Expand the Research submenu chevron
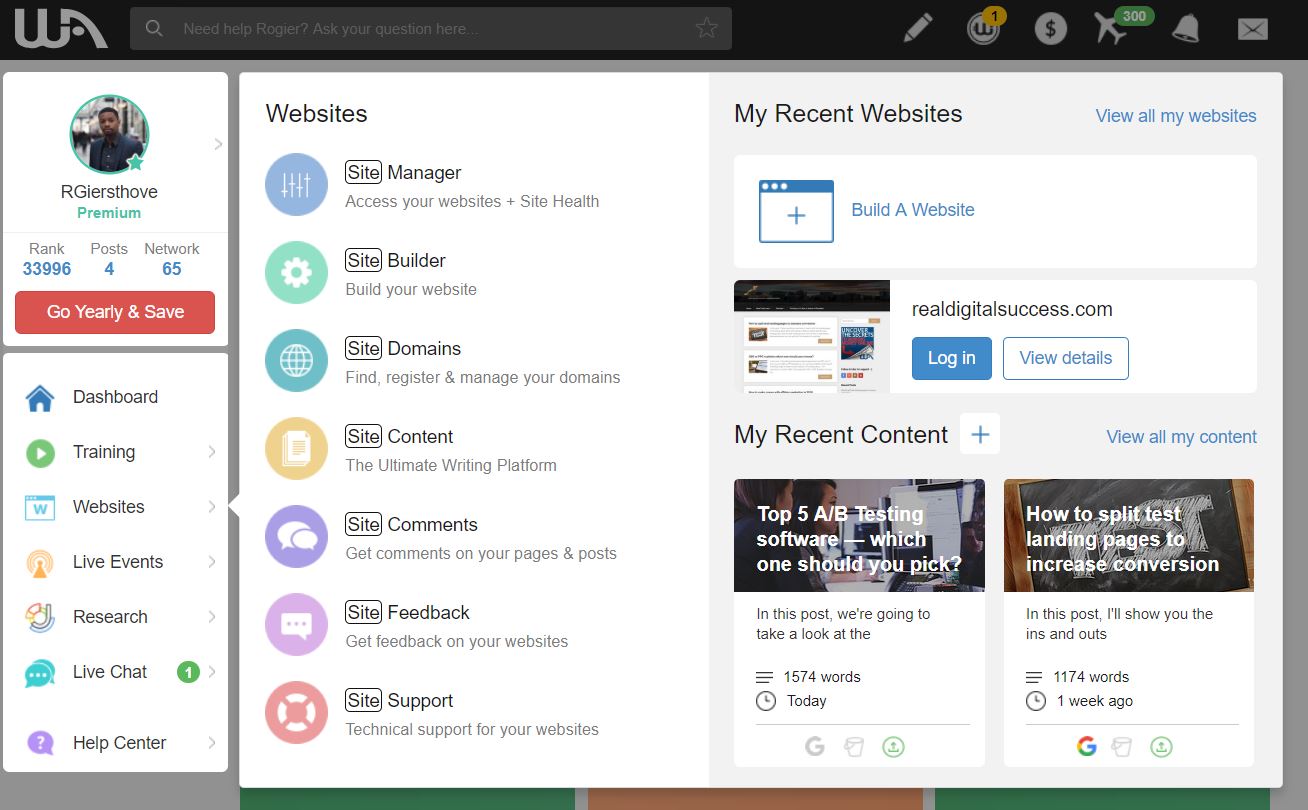The width and height of the screenshot is (1308, 810). 212,617
